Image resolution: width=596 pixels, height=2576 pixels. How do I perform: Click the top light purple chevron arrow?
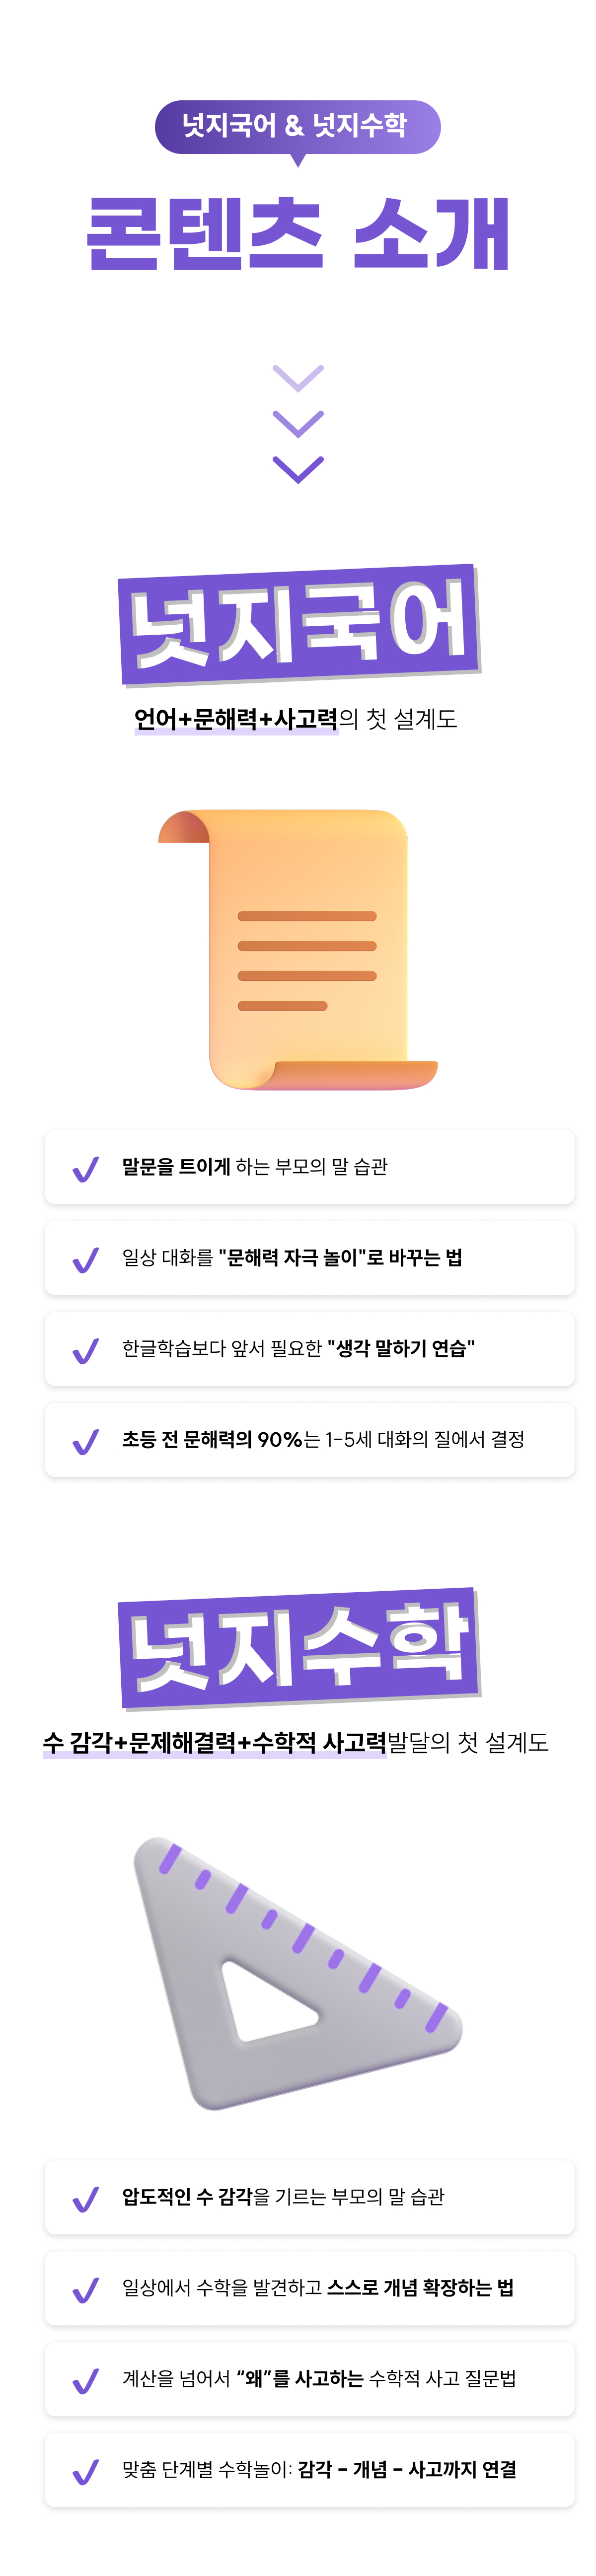pyautogui.click(x=298, y=377)
